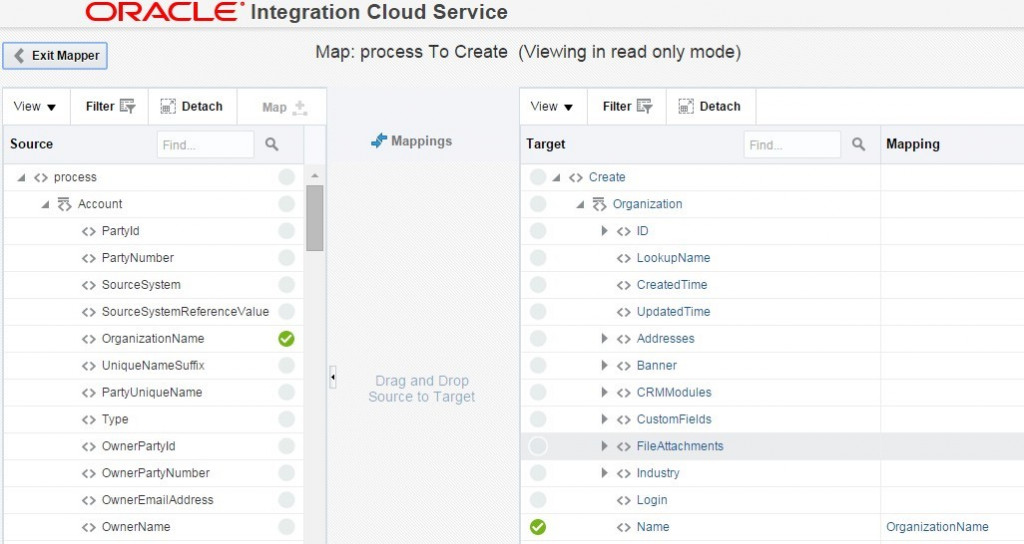Click mapping circle for PartyId source

286,231
